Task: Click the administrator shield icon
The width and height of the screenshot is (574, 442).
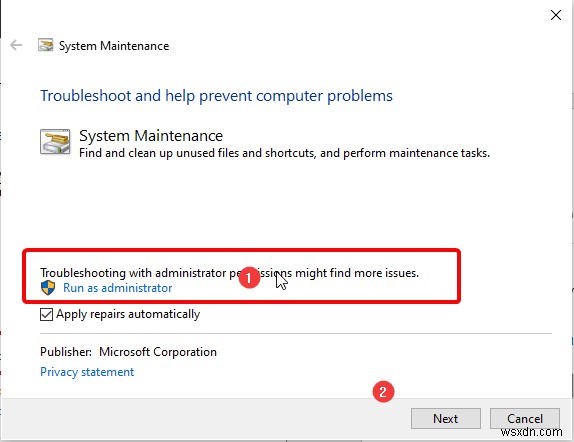Action: [48, 288]
